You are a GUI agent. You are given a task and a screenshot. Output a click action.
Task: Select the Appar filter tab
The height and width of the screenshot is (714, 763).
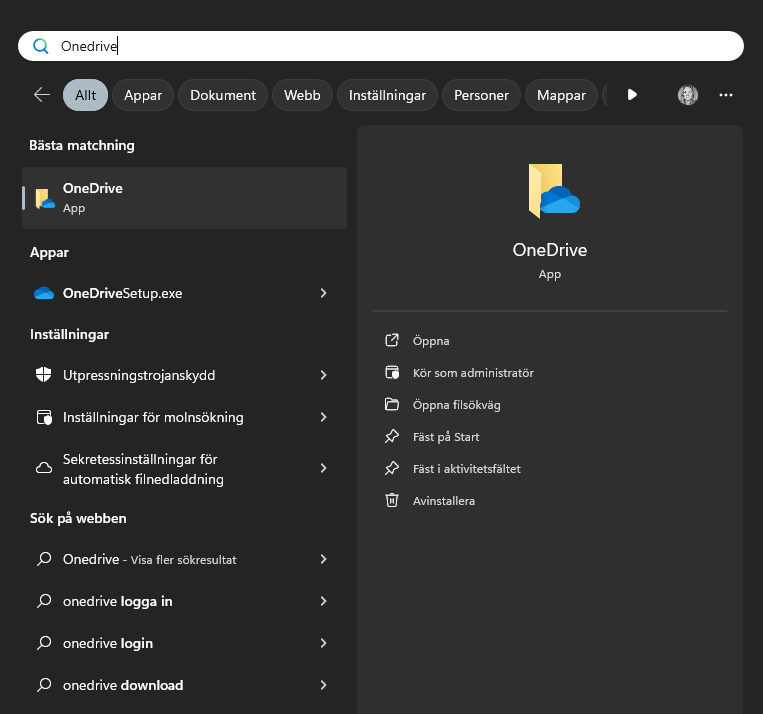[143, 95]
